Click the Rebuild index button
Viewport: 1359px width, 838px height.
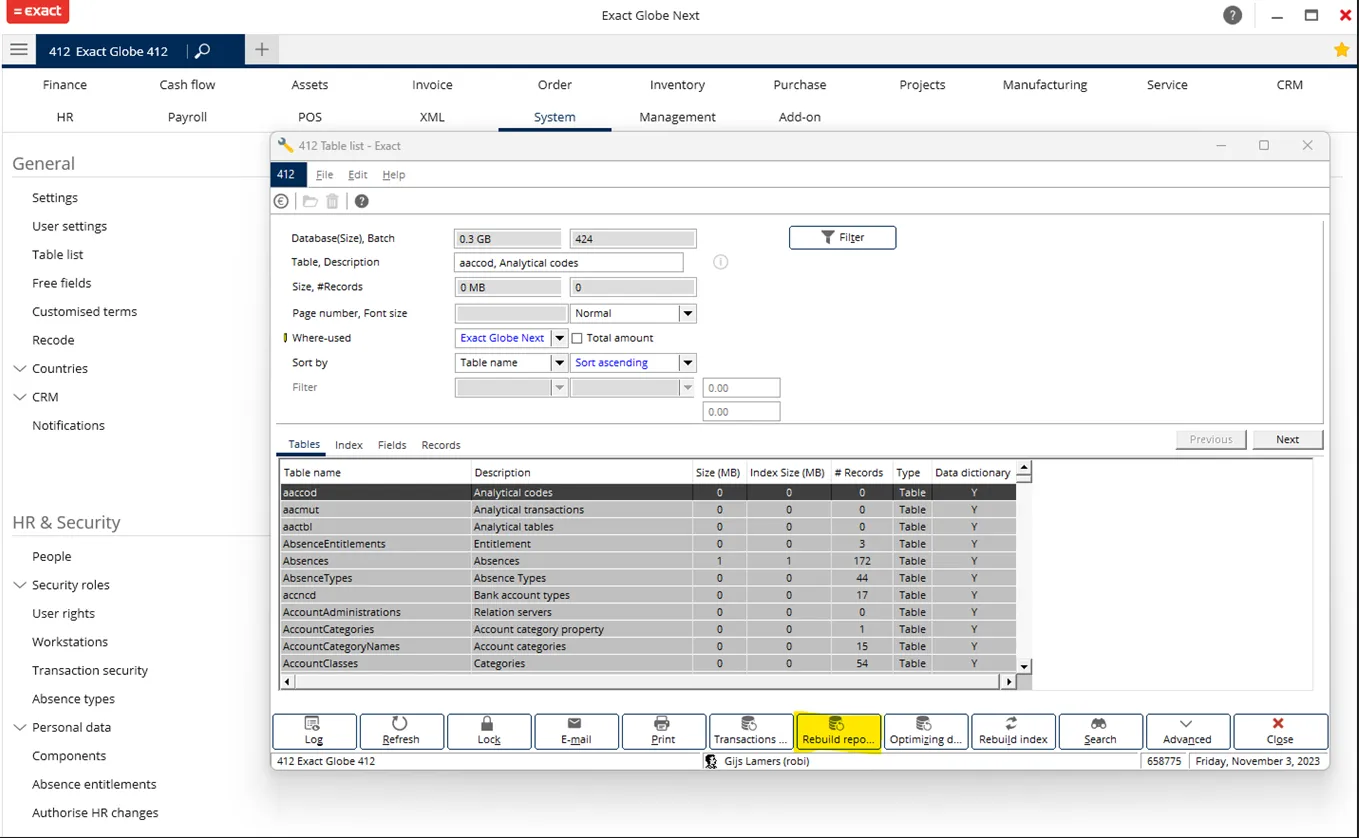(1012, 731)
